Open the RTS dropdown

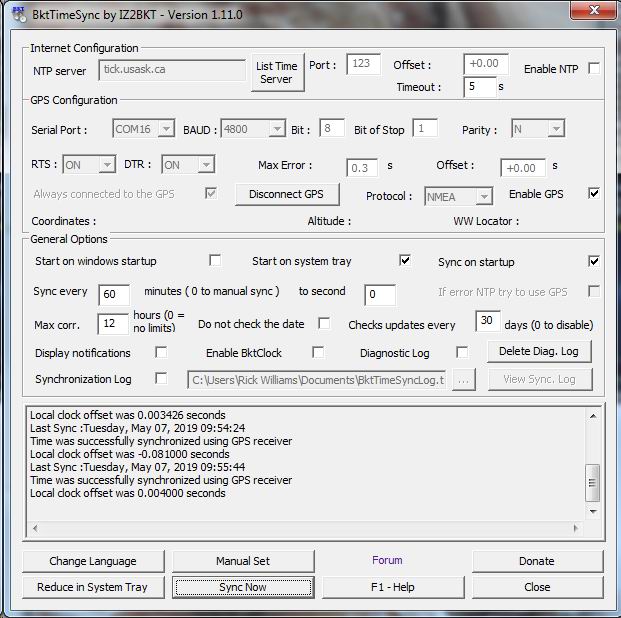(107, 164)
